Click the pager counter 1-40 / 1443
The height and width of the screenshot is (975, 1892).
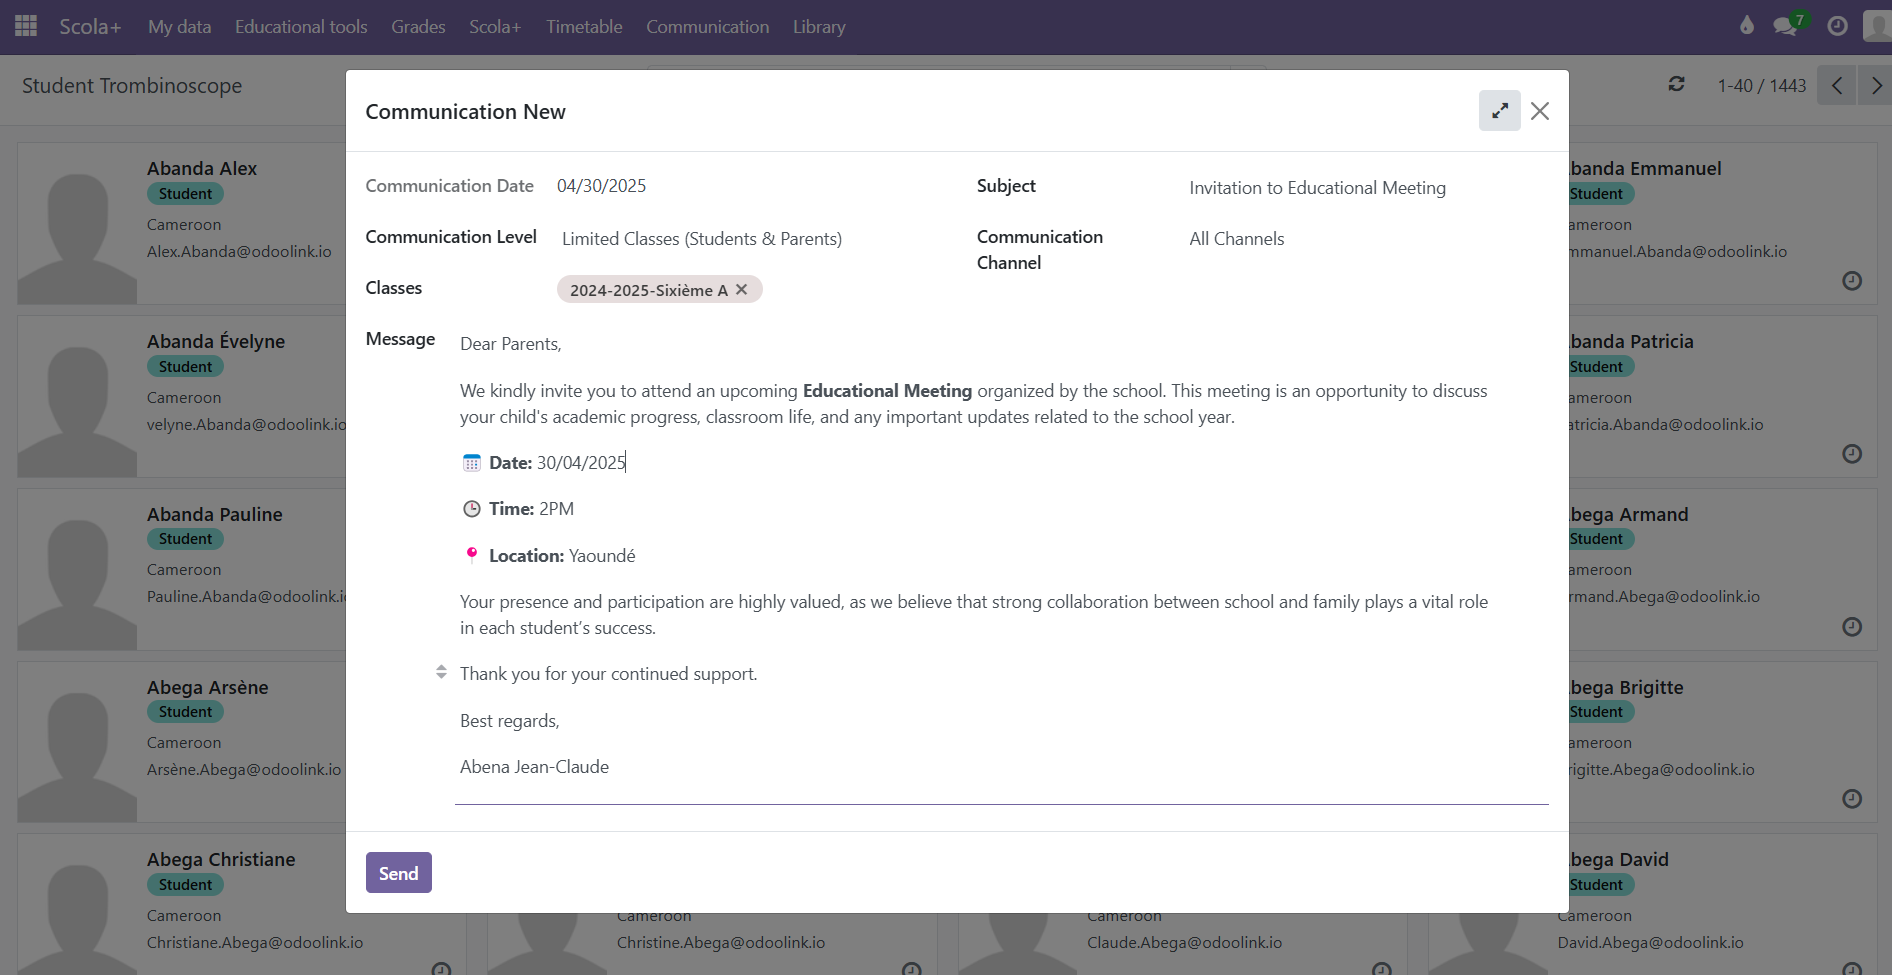[1762, 86]
